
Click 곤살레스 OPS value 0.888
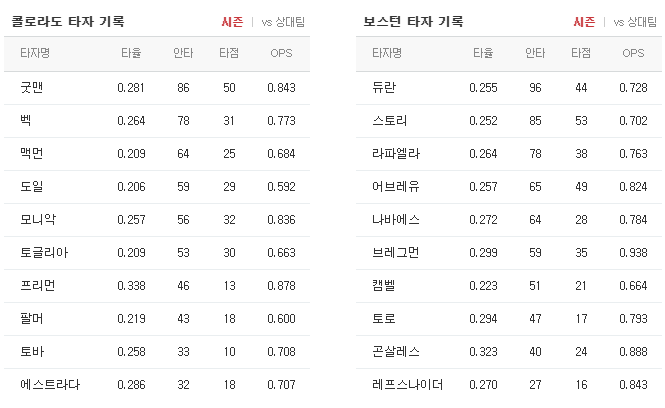tap(633, 352)
